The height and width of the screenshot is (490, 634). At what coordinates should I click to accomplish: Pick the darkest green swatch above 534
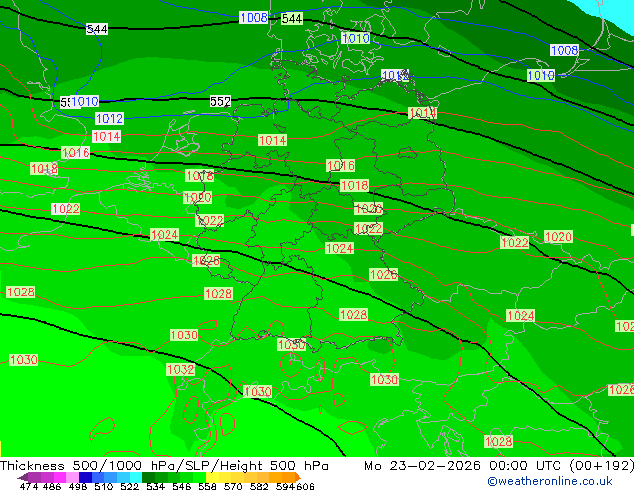pyautogui.click(x=148, y=477)
